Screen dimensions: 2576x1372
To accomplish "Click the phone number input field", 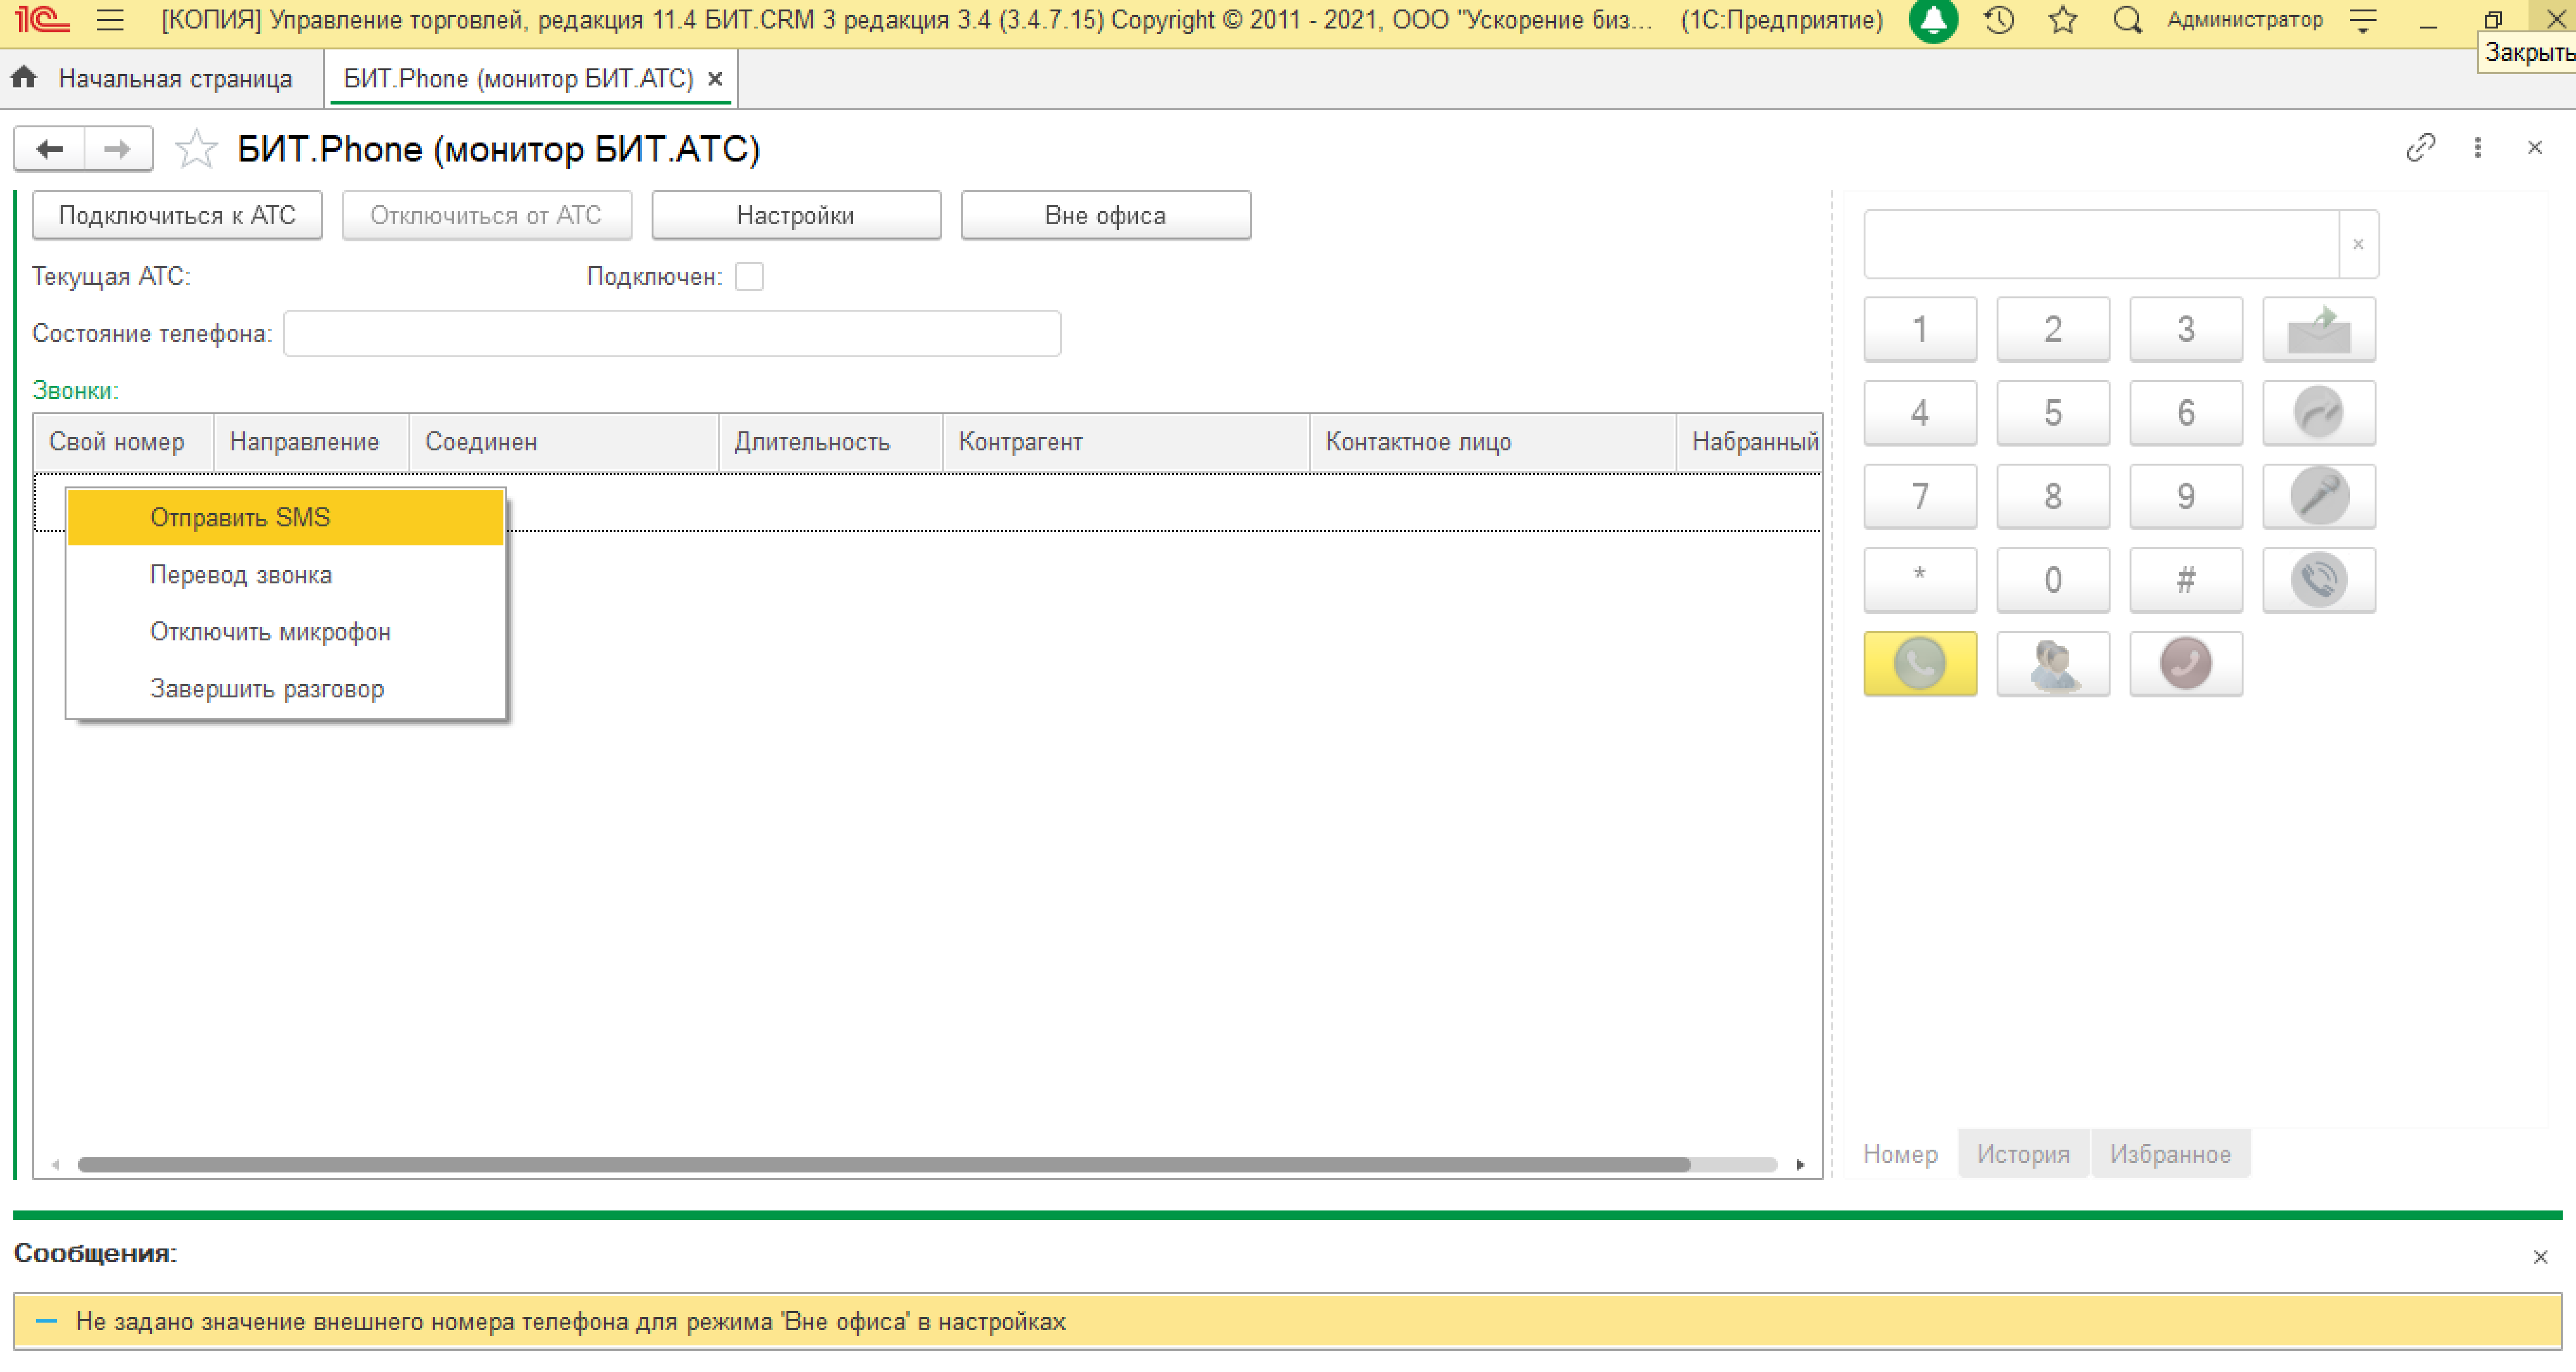I will coord(2100,244).
